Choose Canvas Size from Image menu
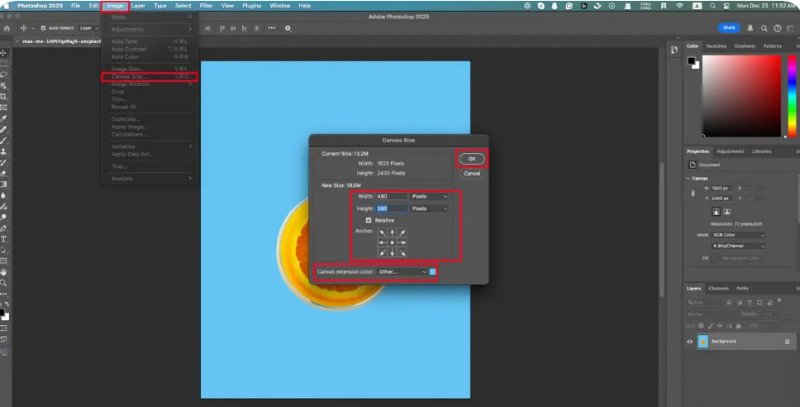Image resolution: width=800 pixels, height=407 pixels. point(149,77)
